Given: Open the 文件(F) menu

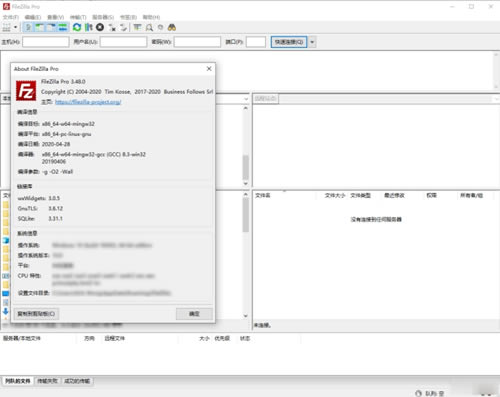Looking at the screenshot, I should [x=11, y=17].
